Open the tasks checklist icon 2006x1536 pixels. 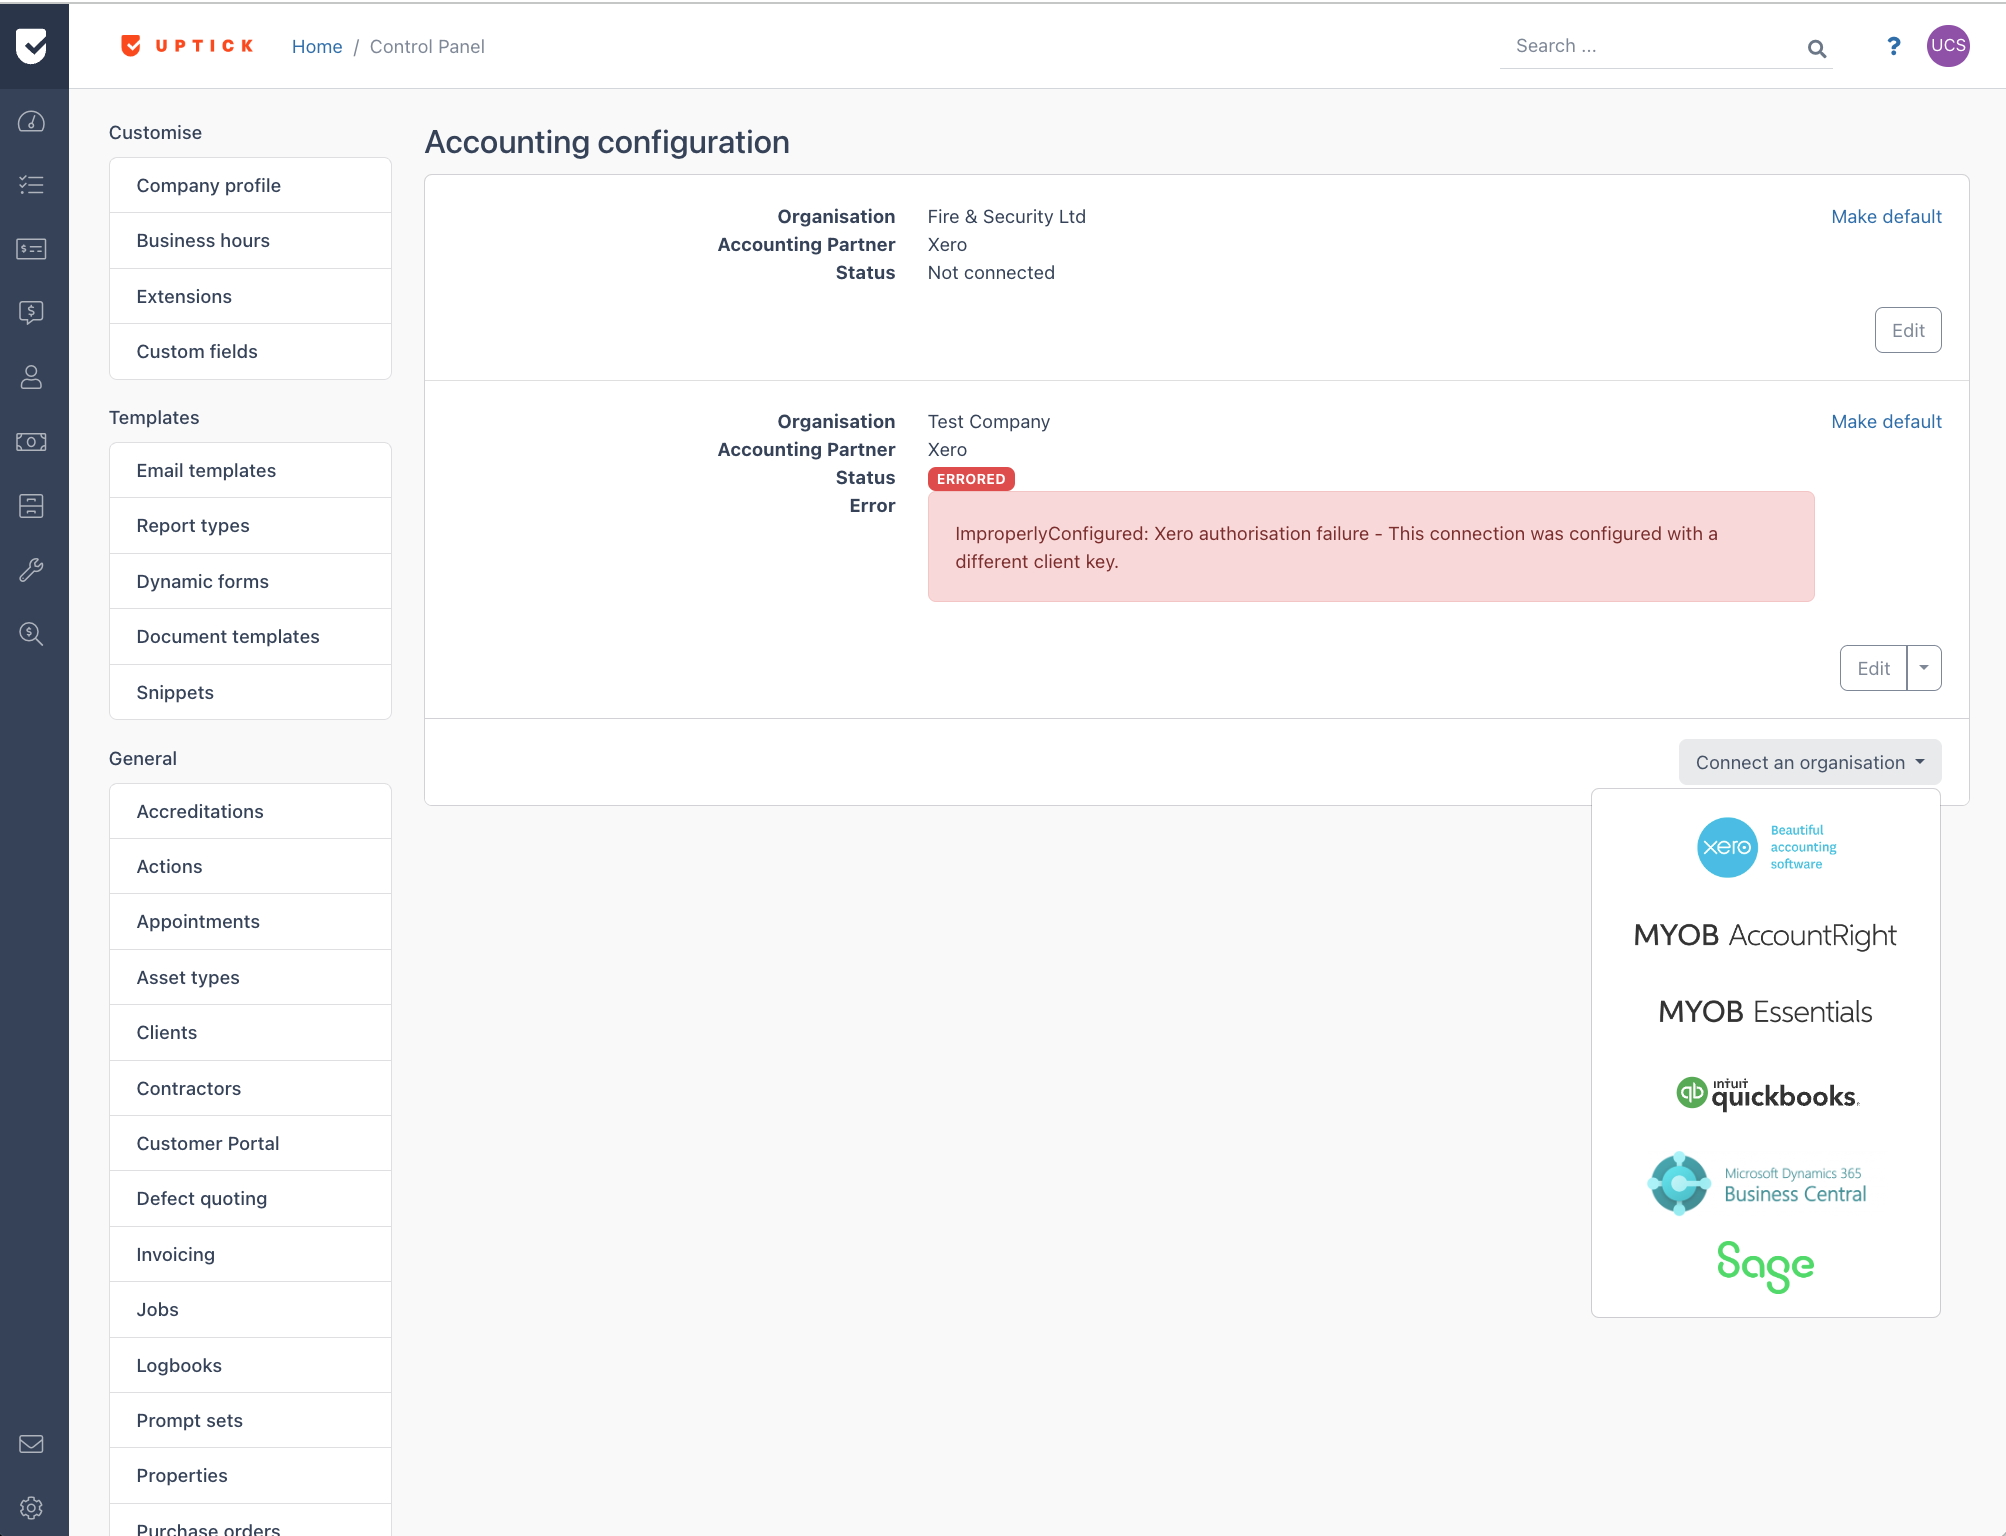(32, 185)
